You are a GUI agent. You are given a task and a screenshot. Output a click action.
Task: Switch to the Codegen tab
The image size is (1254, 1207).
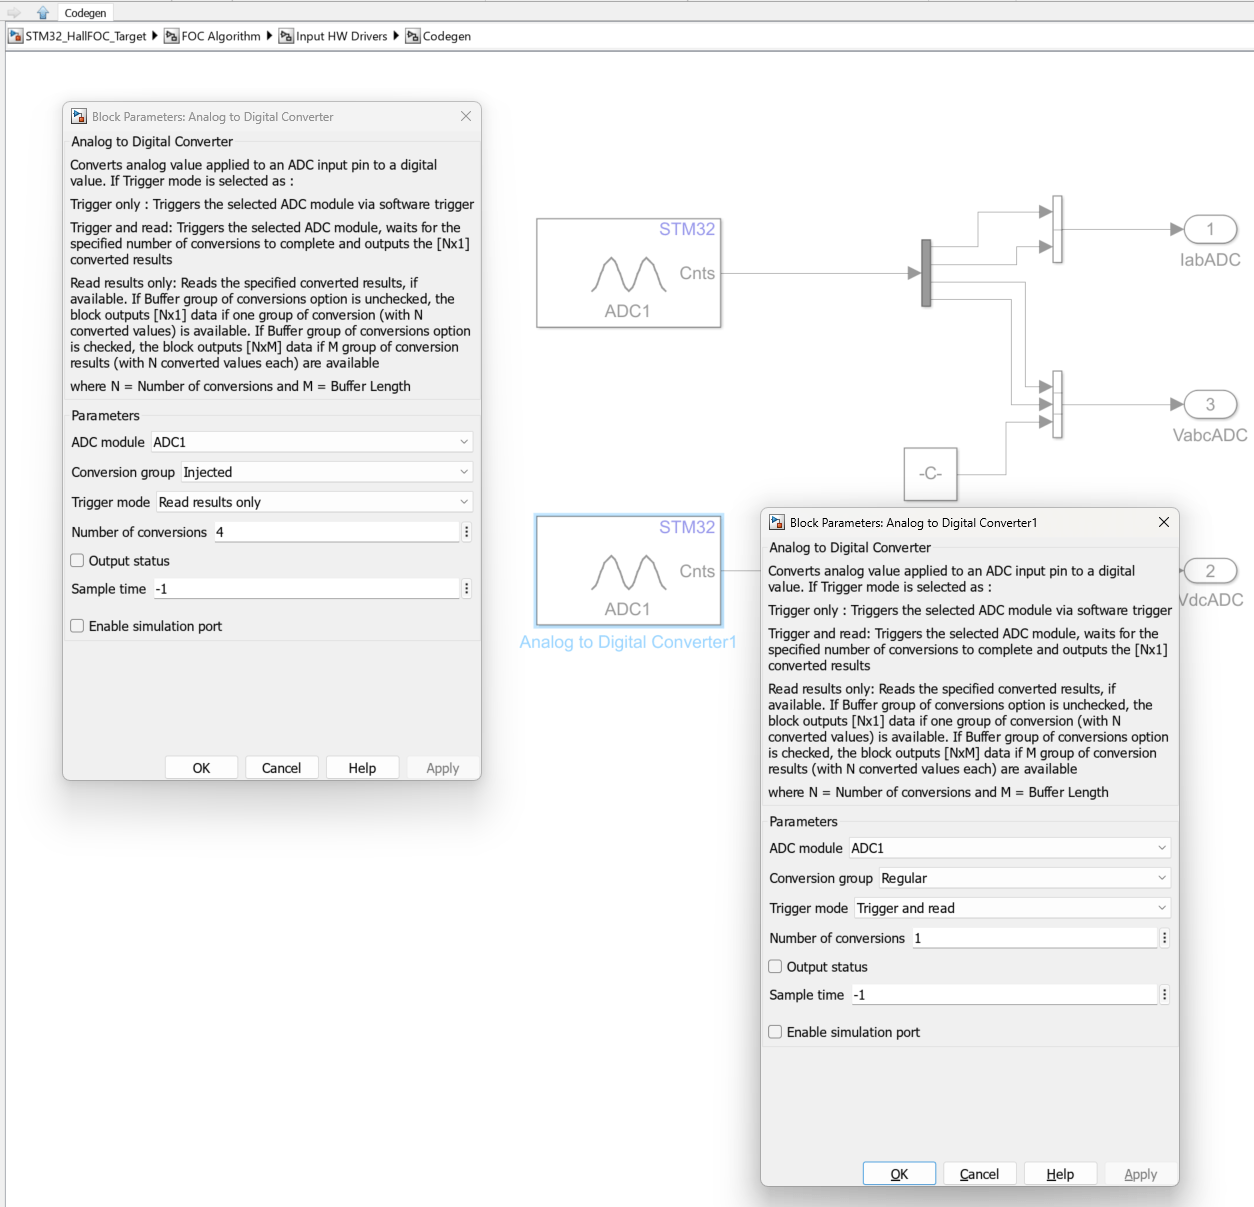(85, 13)
